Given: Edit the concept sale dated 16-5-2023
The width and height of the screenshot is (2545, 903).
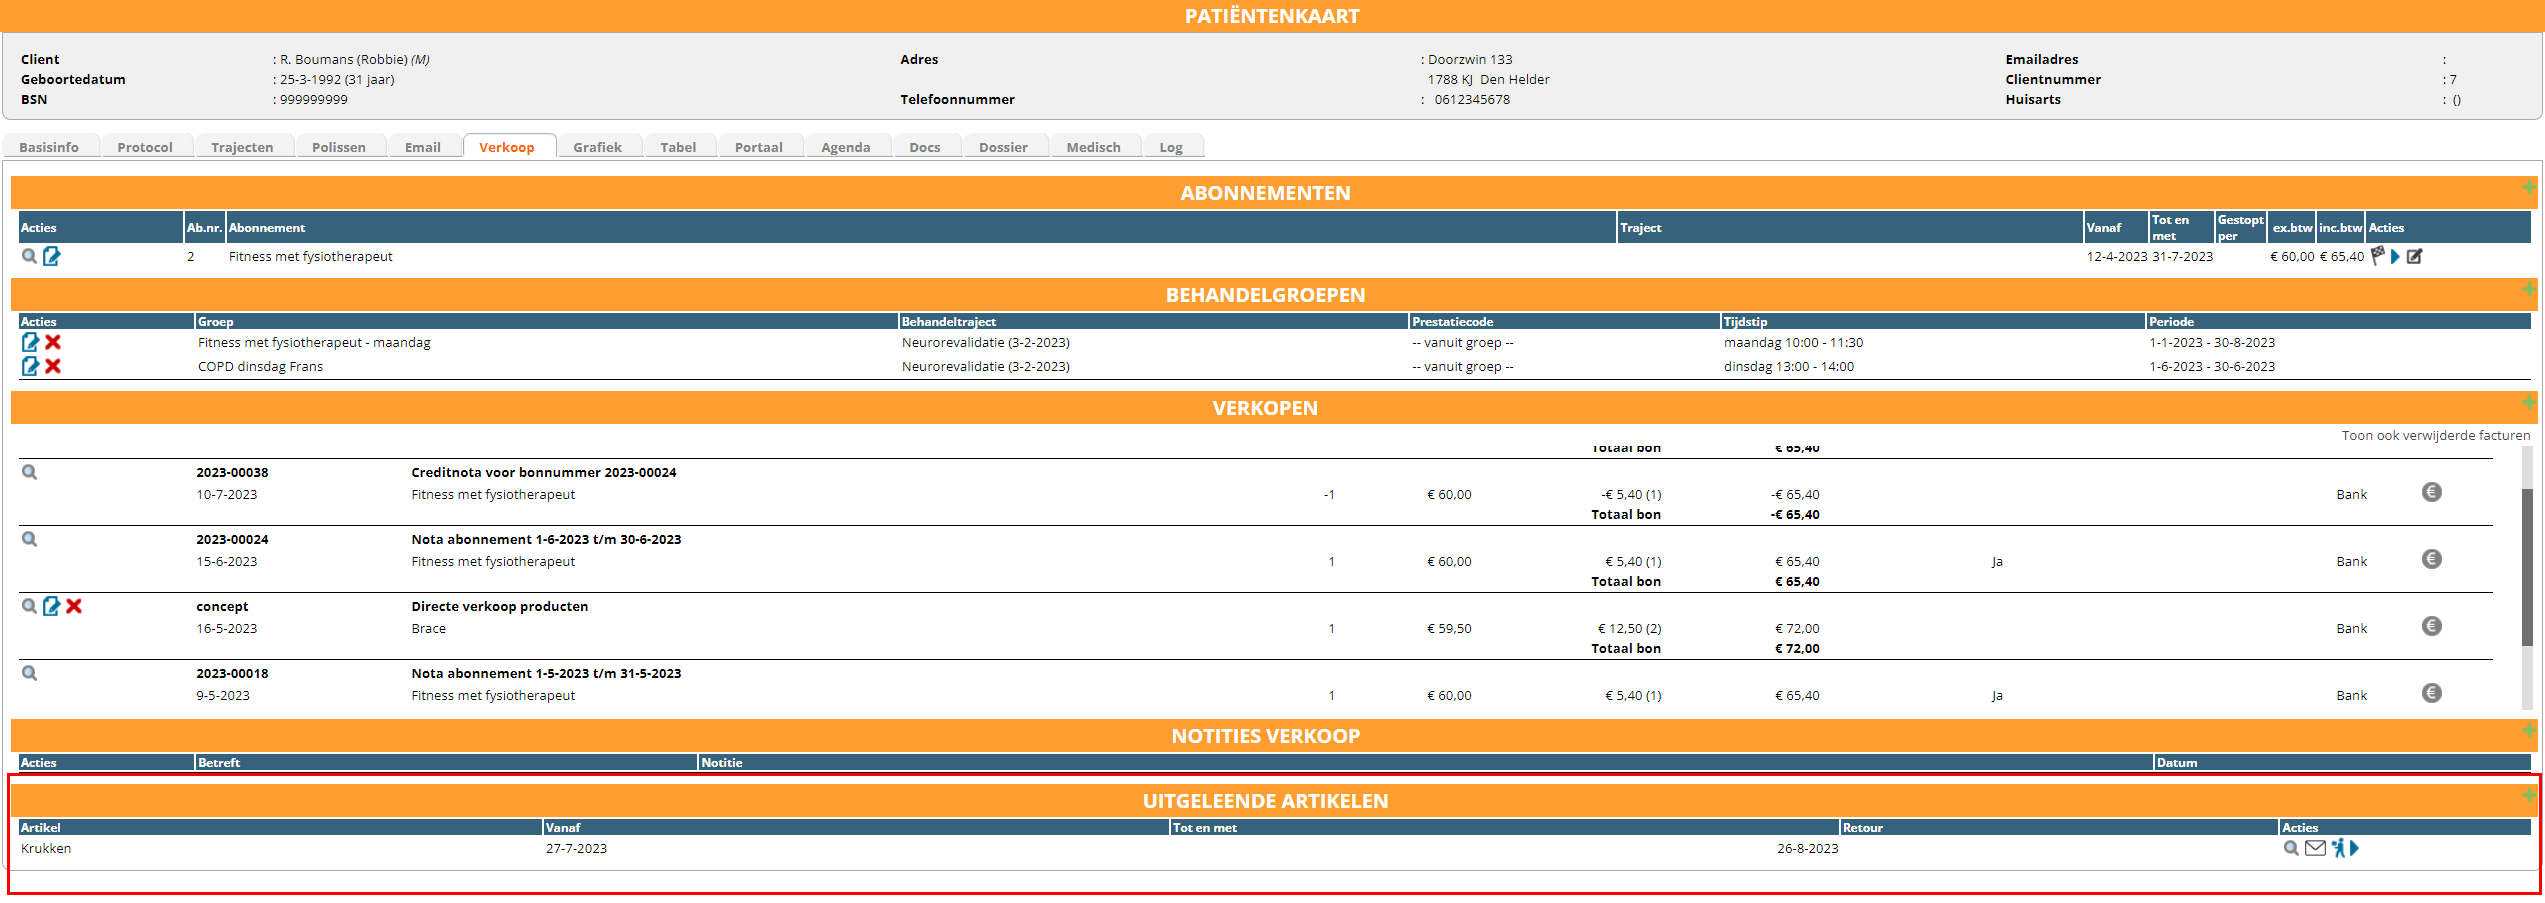Looking at the screenshot, I should 51,606.
